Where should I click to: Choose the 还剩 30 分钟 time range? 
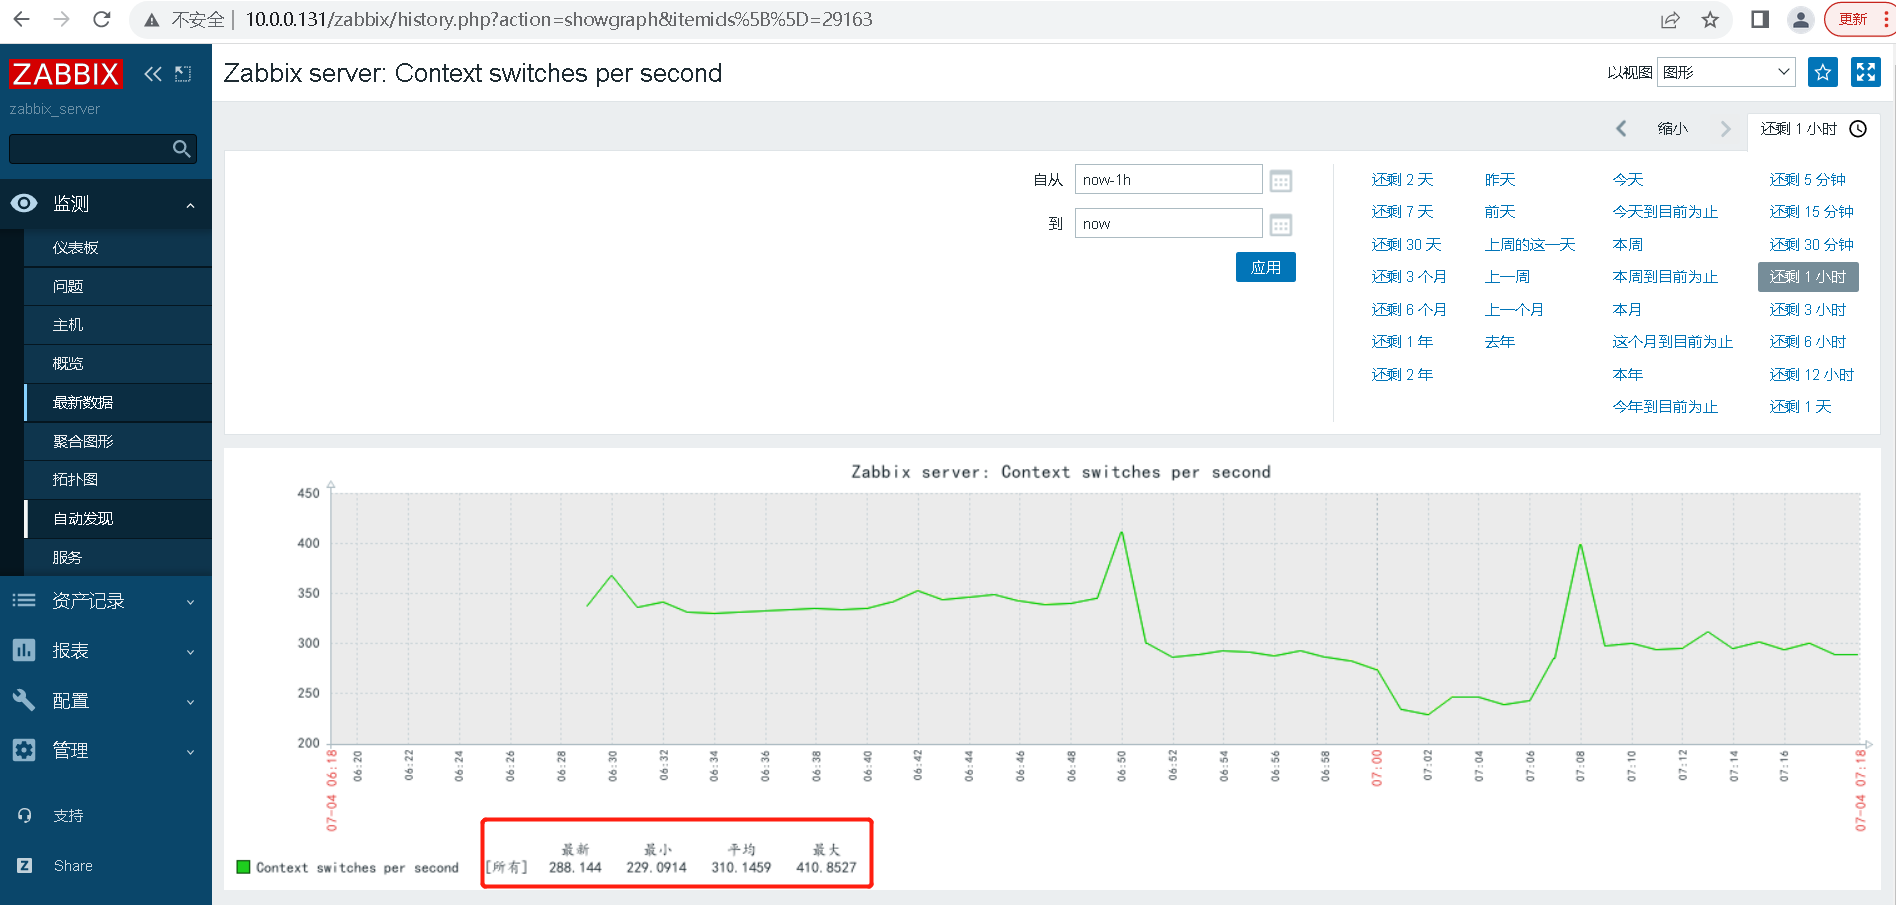pos(1811,245)
